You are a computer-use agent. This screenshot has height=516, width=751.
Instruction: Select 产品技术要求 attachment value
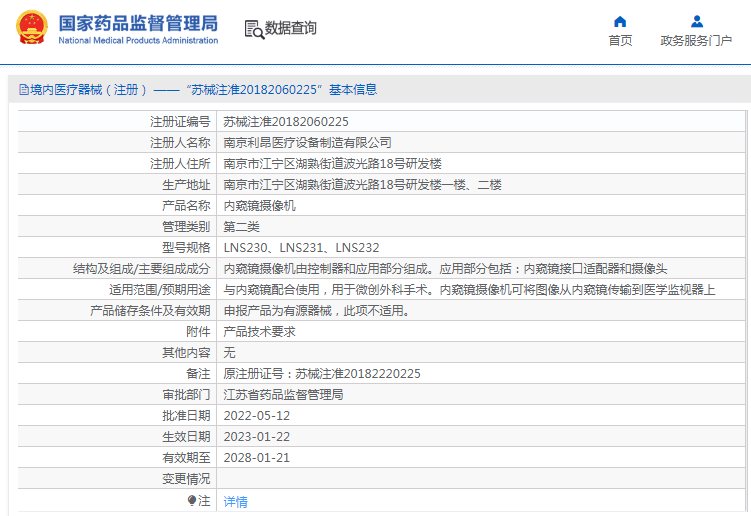coord(260,332)
